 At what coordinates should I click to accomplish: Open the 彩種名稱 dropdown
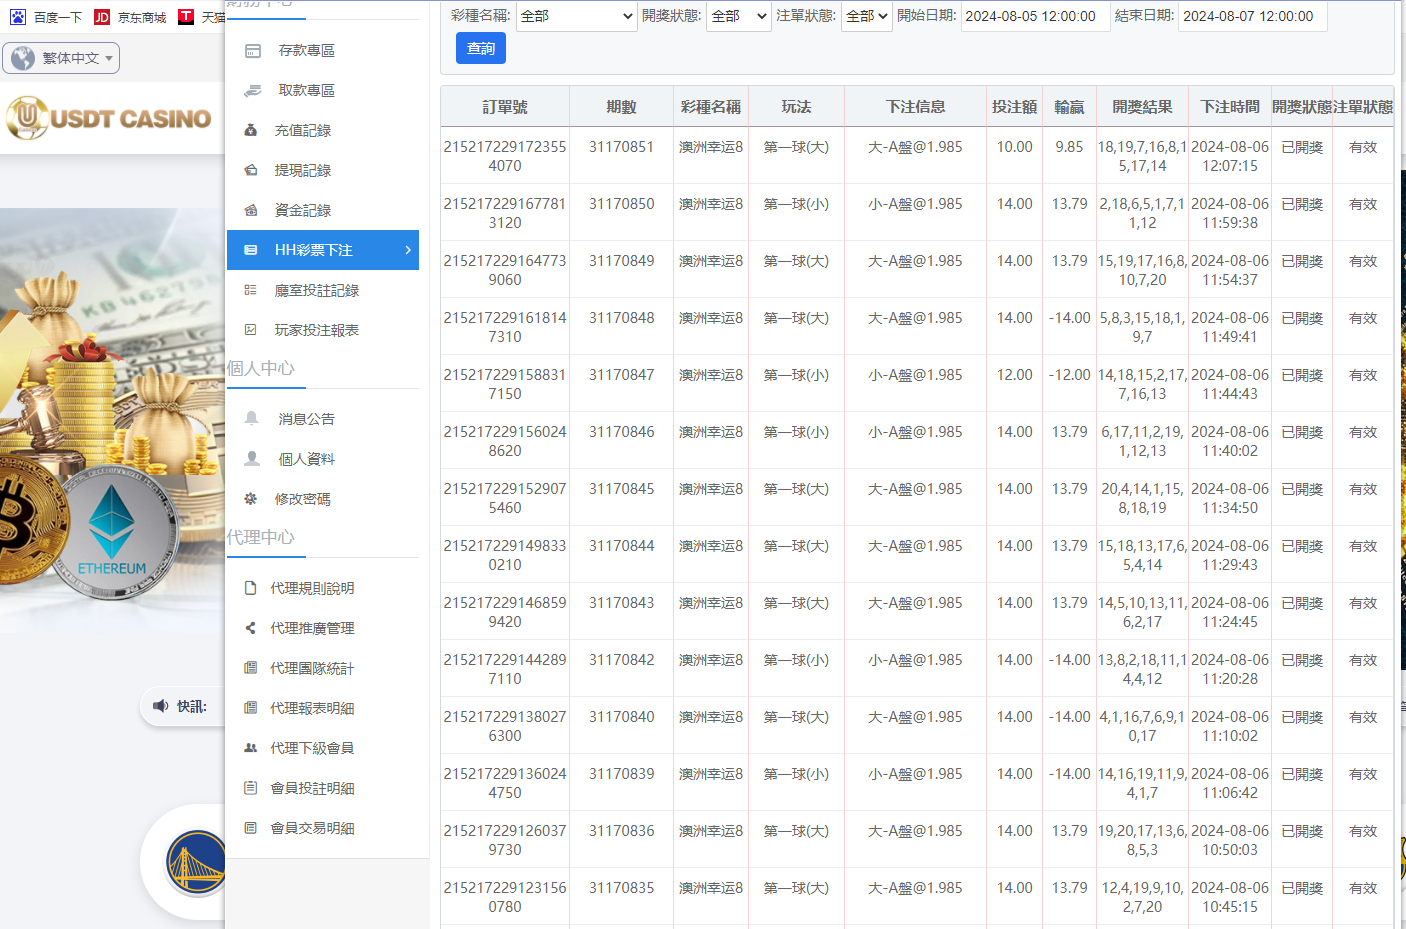pos(576,16)
